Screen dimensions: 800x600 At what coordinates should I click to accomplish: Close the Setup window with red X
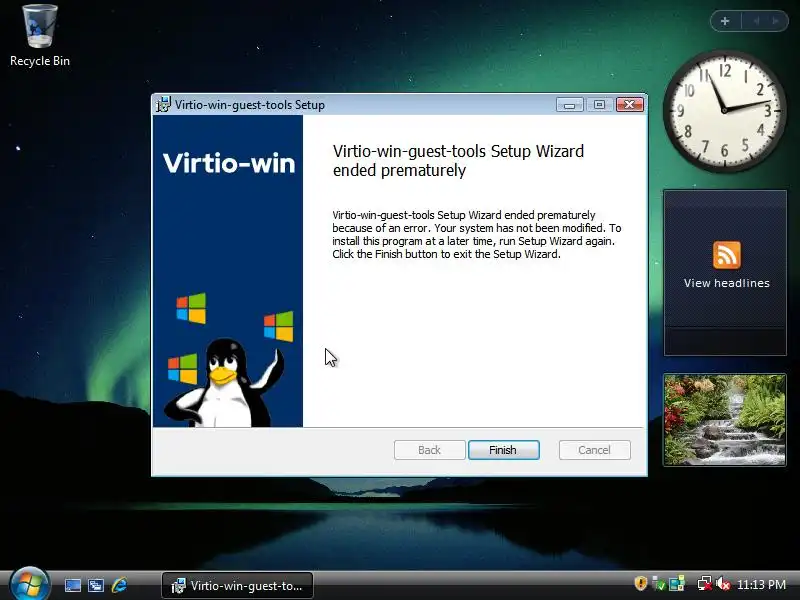(x=630, y=105)
